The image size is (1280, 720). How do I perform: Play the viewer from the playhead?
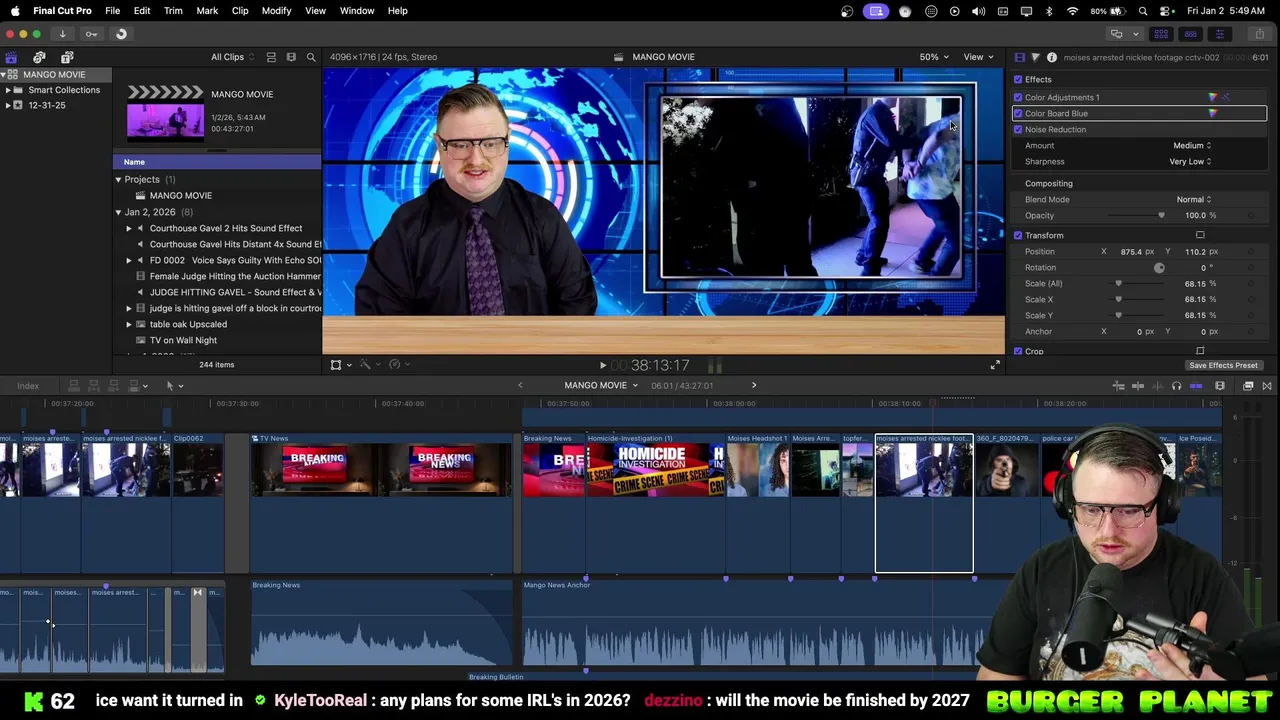(602, 365)
